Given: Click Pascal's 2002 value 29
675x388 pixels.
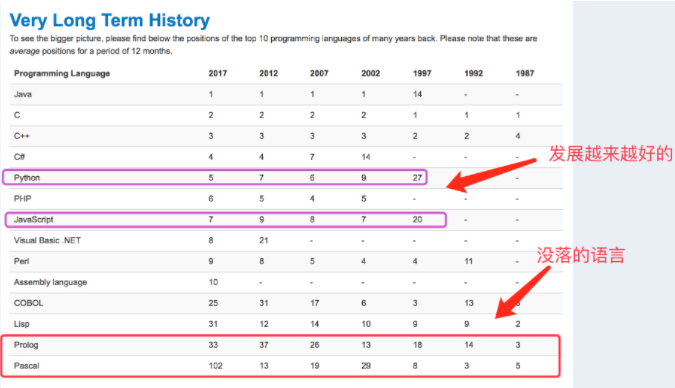Looking at the screenshot, I should [366, 366].
